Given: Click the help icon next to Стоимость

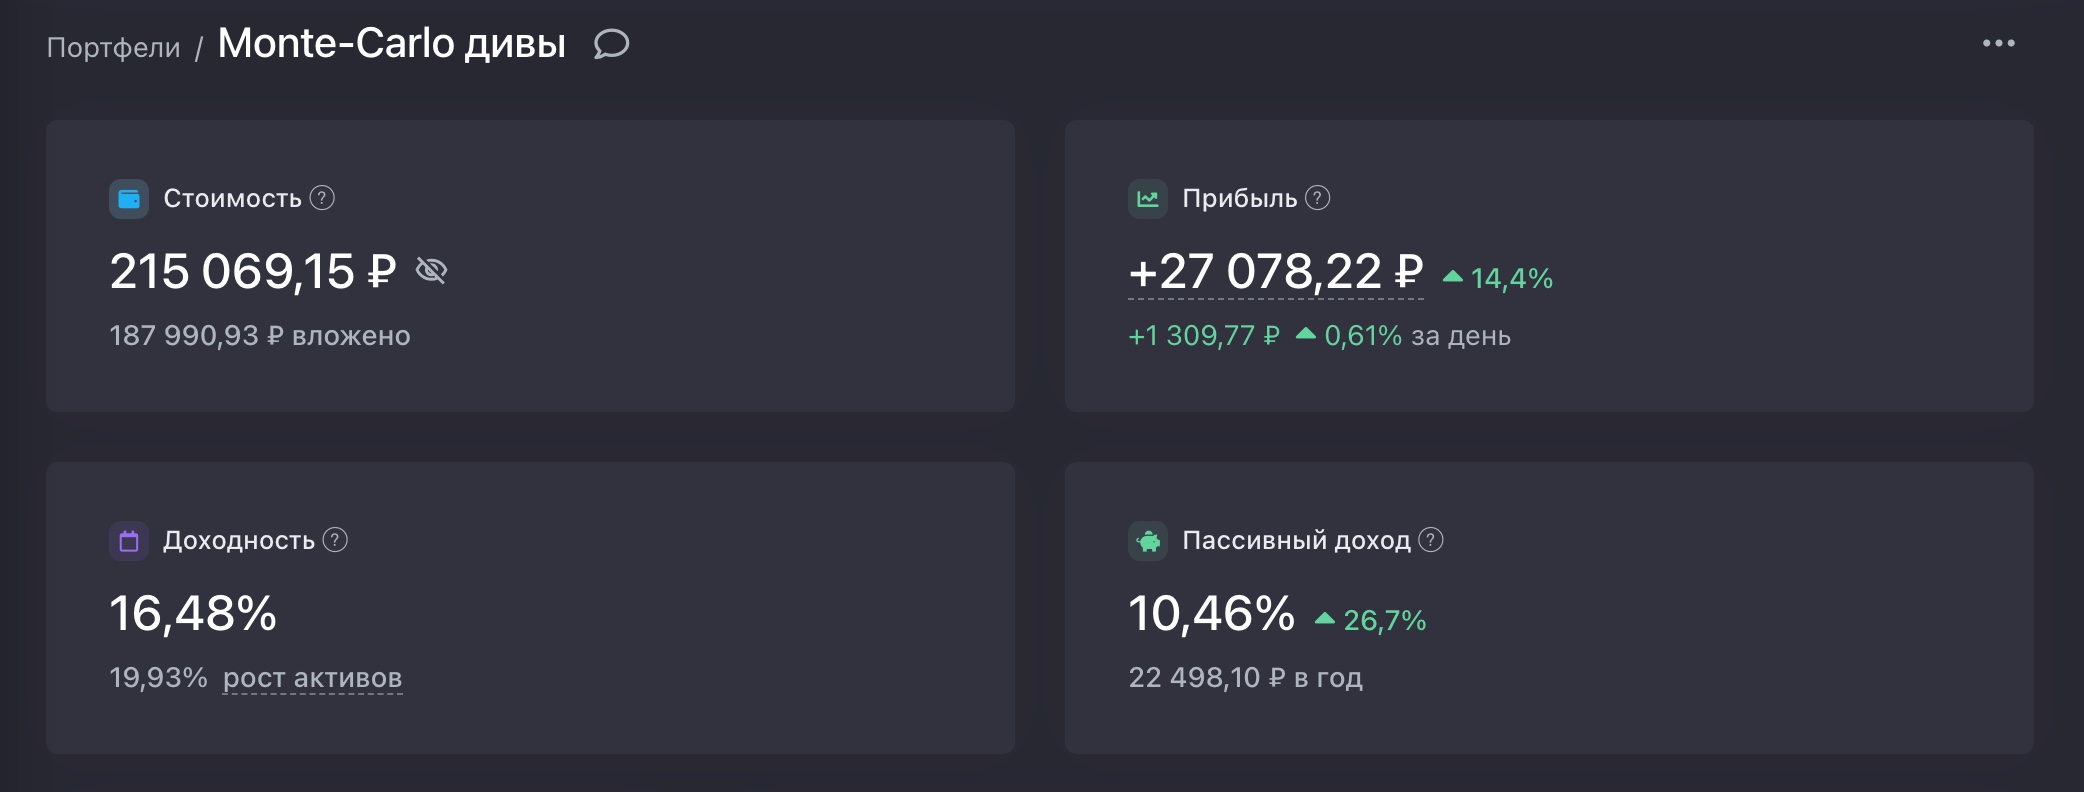Looking at the screenshot, I should (x=322, y=198).
